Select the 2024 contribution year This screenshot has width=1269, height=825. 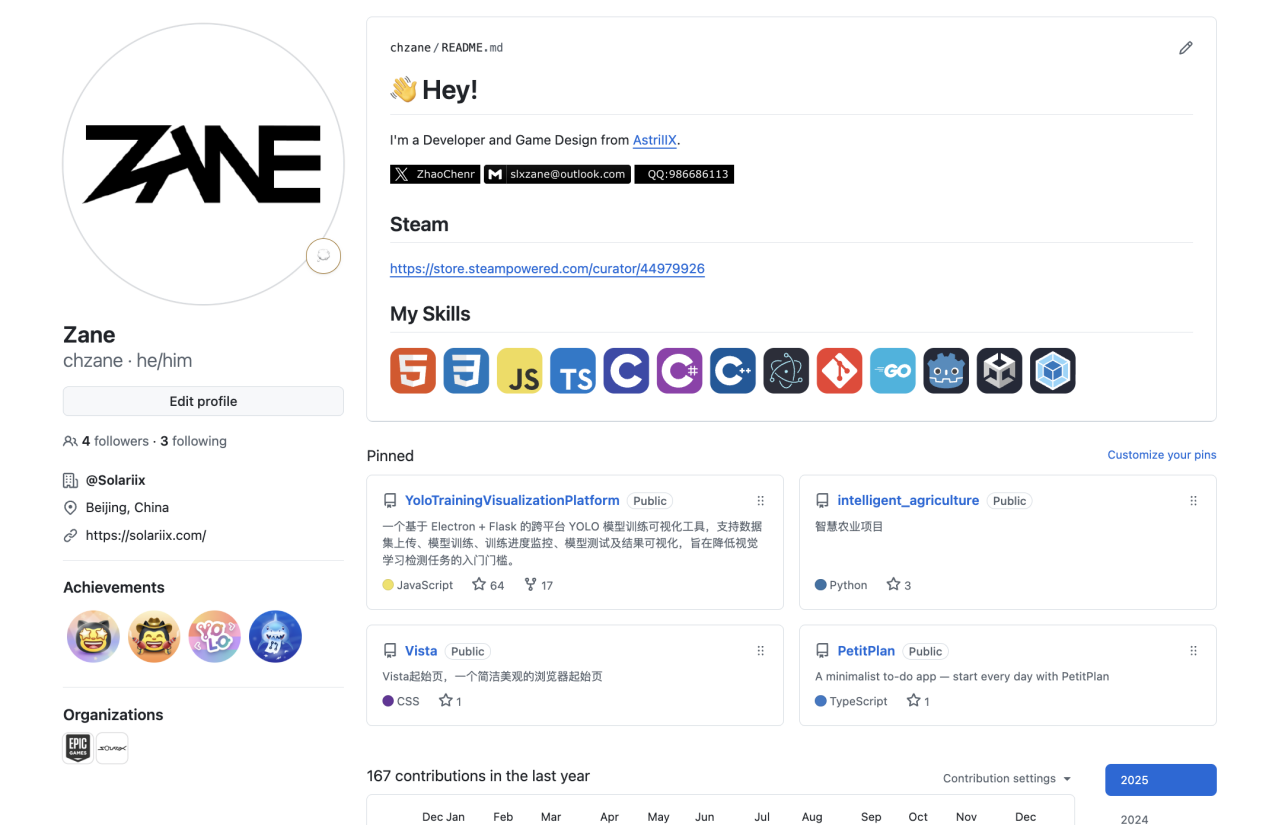point(1134,819)
